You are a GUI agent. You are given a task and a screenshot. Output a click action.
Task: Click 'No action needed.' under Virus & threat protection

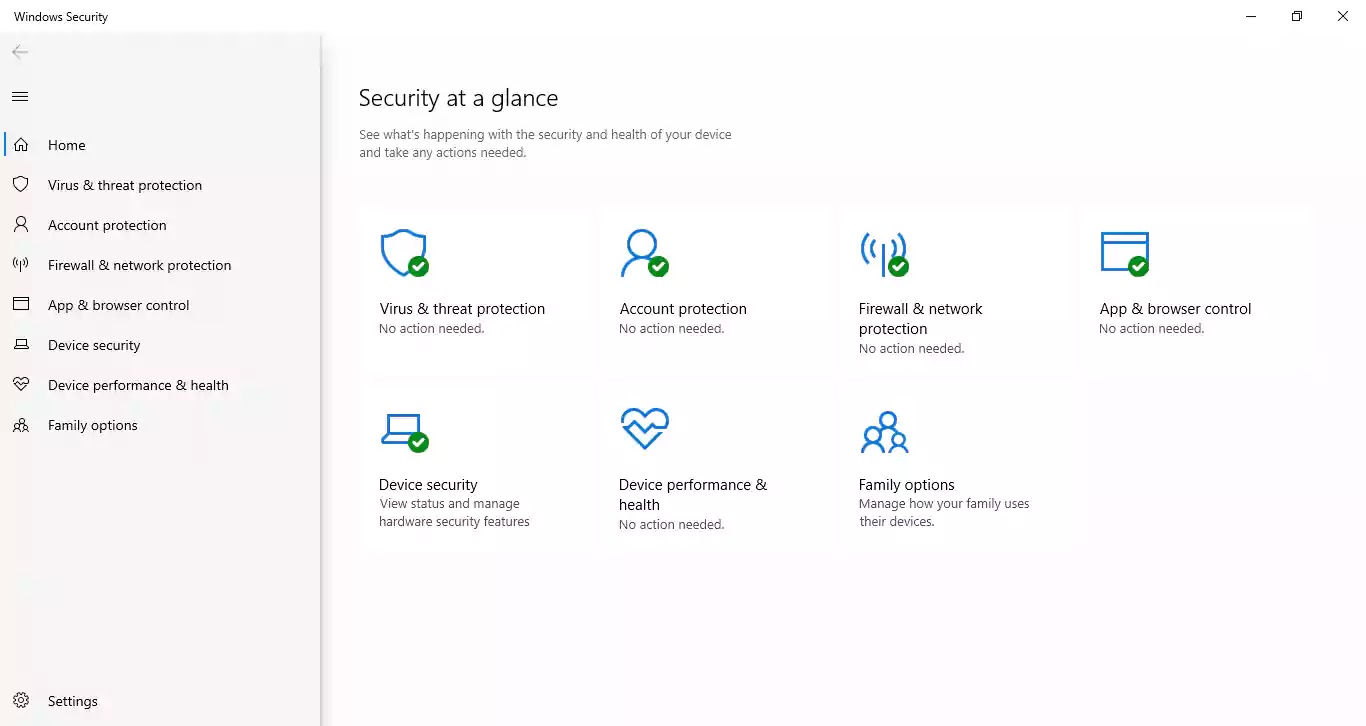tap(431, 329)
